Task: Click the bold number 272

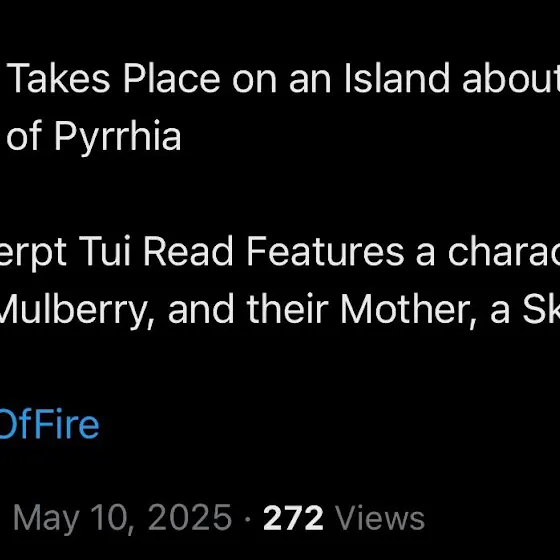Action: [x=293, y=518]
